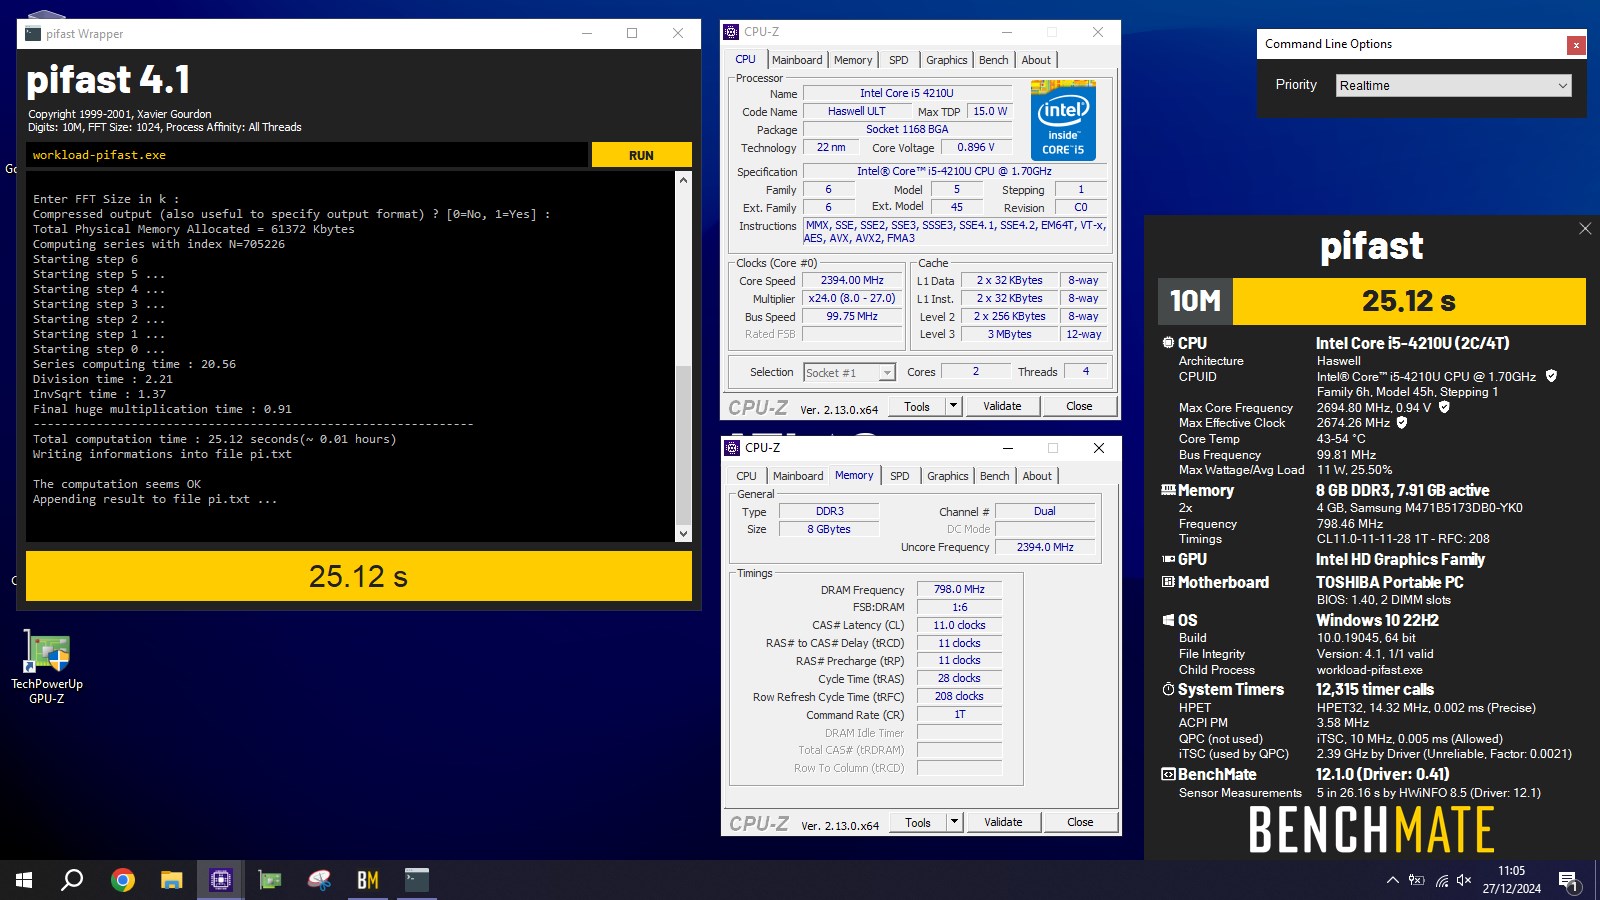Click the OS Windows icon in BenchMate panel
Viewport: 1600px width, 900px height.
tap(1168, 620)
